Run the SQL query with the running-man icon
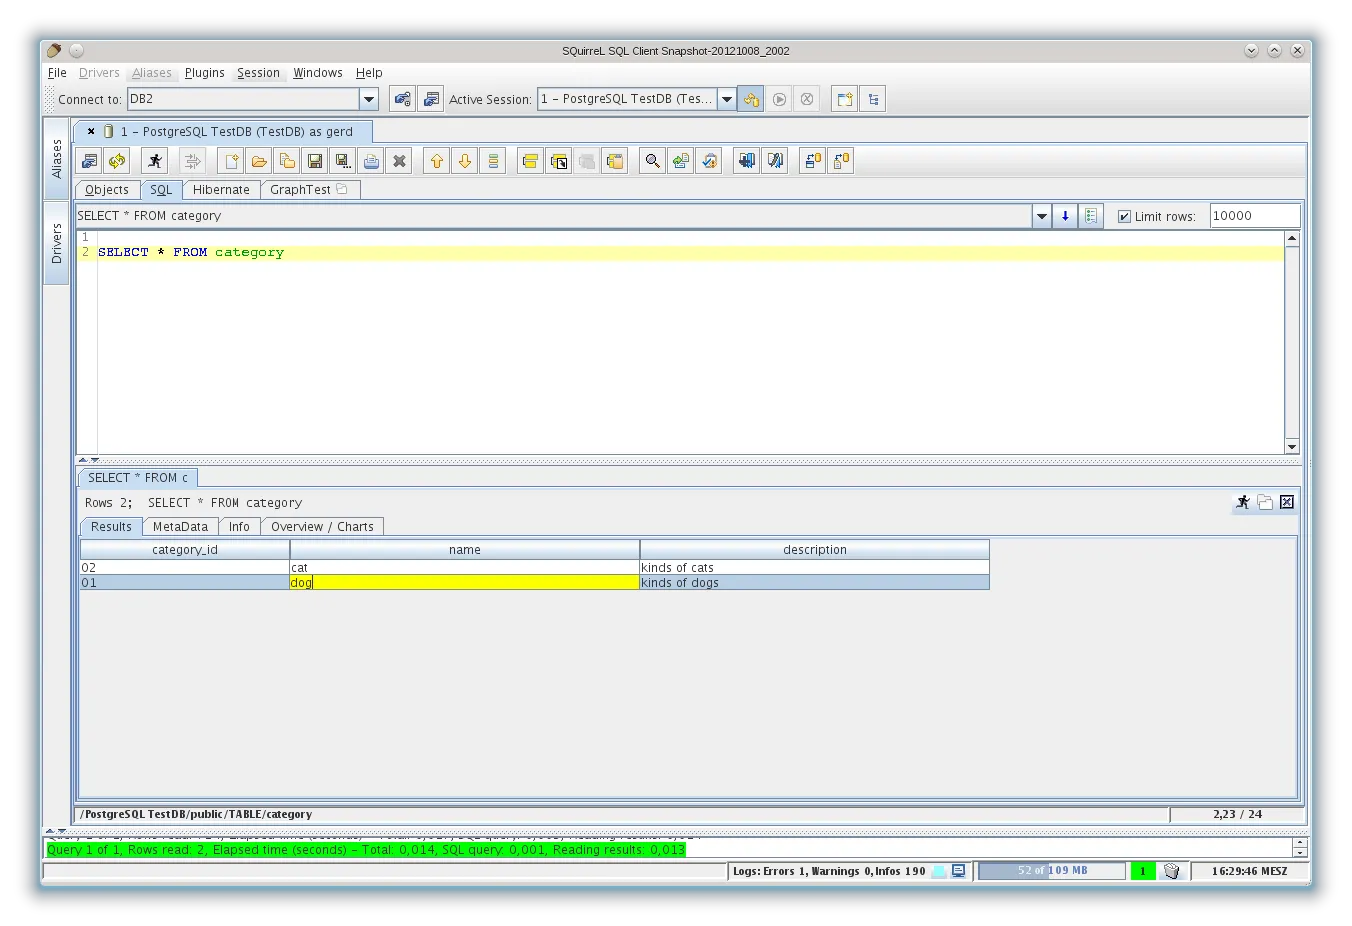 (154, 161)
